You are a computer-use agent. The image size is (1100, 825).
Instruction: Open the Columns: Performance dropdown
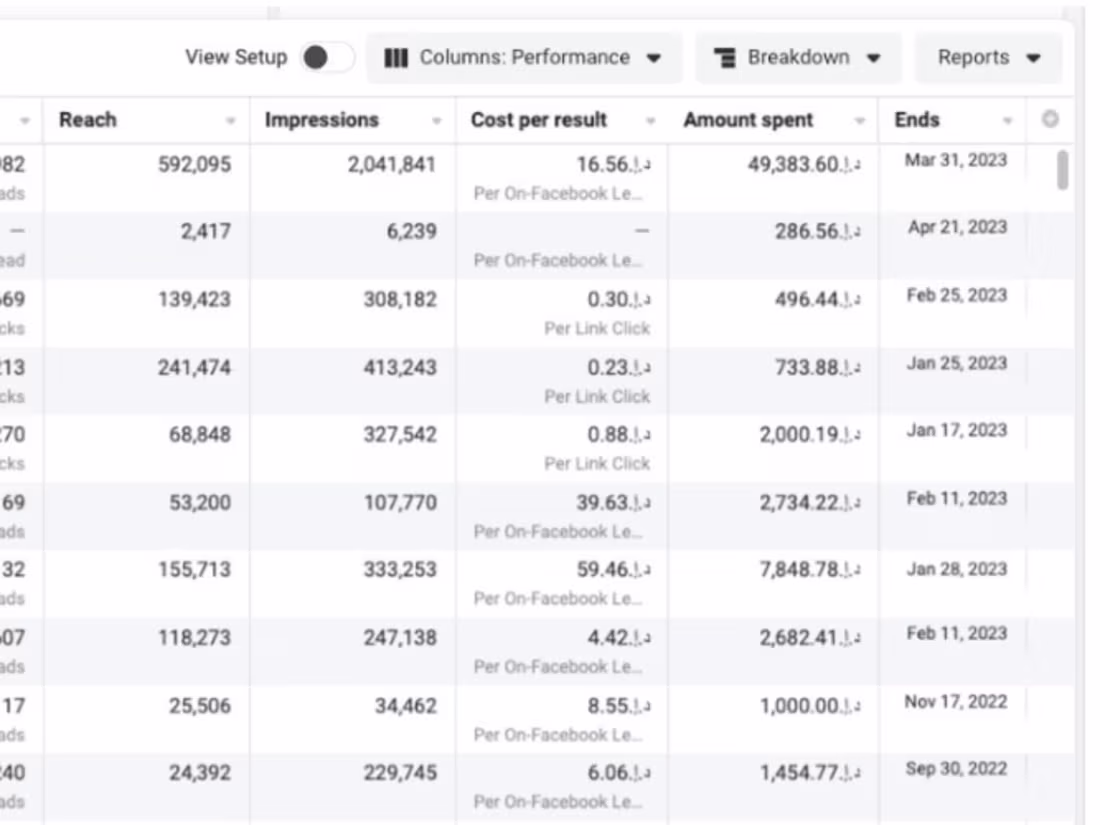click(524, 58)
